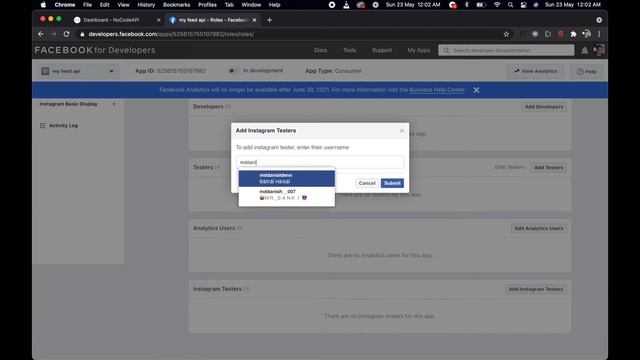Go back to previous page
The height and width of the screenshot is (360, 640).
(x=41, y=34)
